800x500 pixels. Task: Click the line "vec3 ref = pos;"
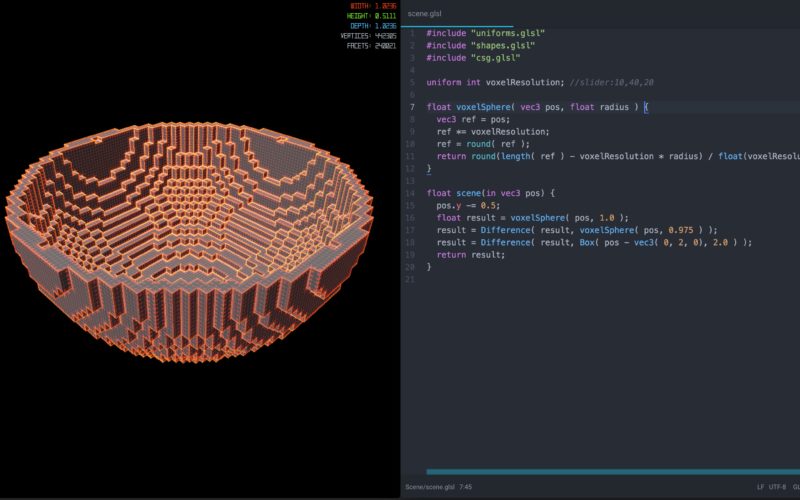(x=473, y=119)
